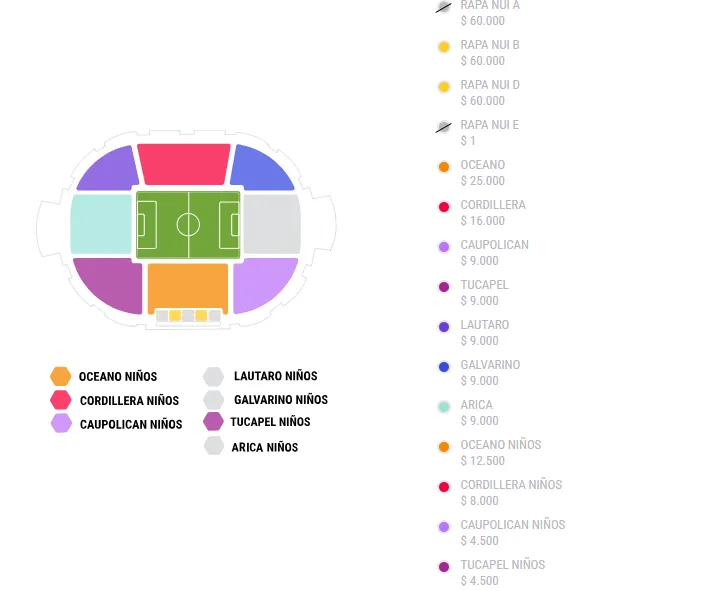The image size is (709, 591).
Task: Click the teal color dot beside Arica price
Action: (x=444, y=407)
